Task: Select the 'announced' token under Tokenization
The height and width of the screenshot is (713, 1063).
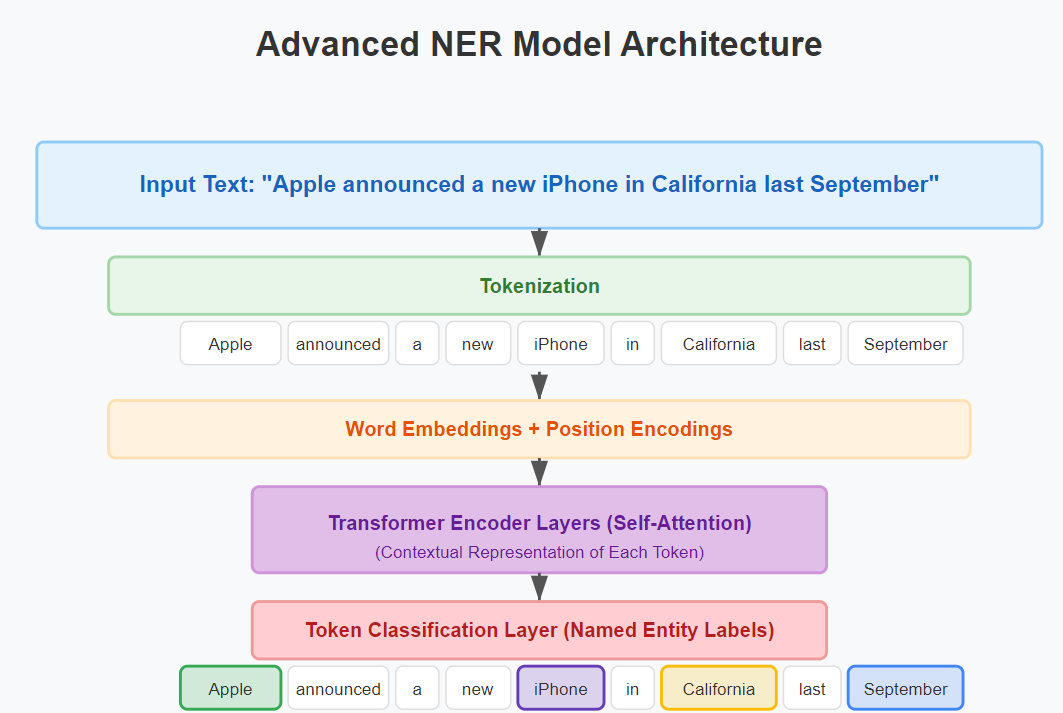Action: pos(338,344)
